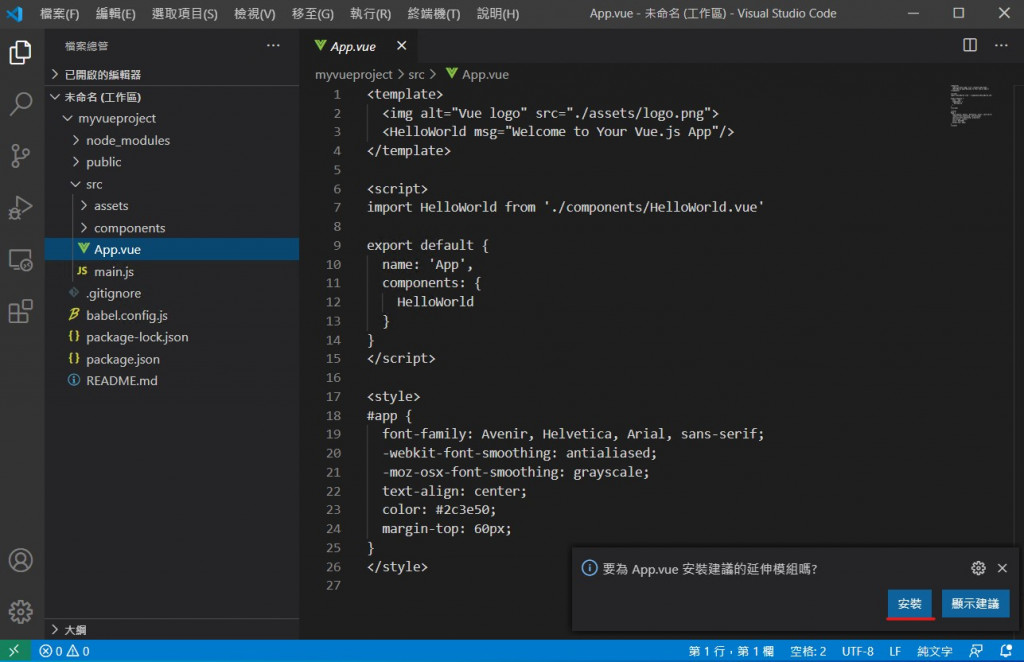
Task: Click line number 17 in the gutter
Action: coord(333,396)
